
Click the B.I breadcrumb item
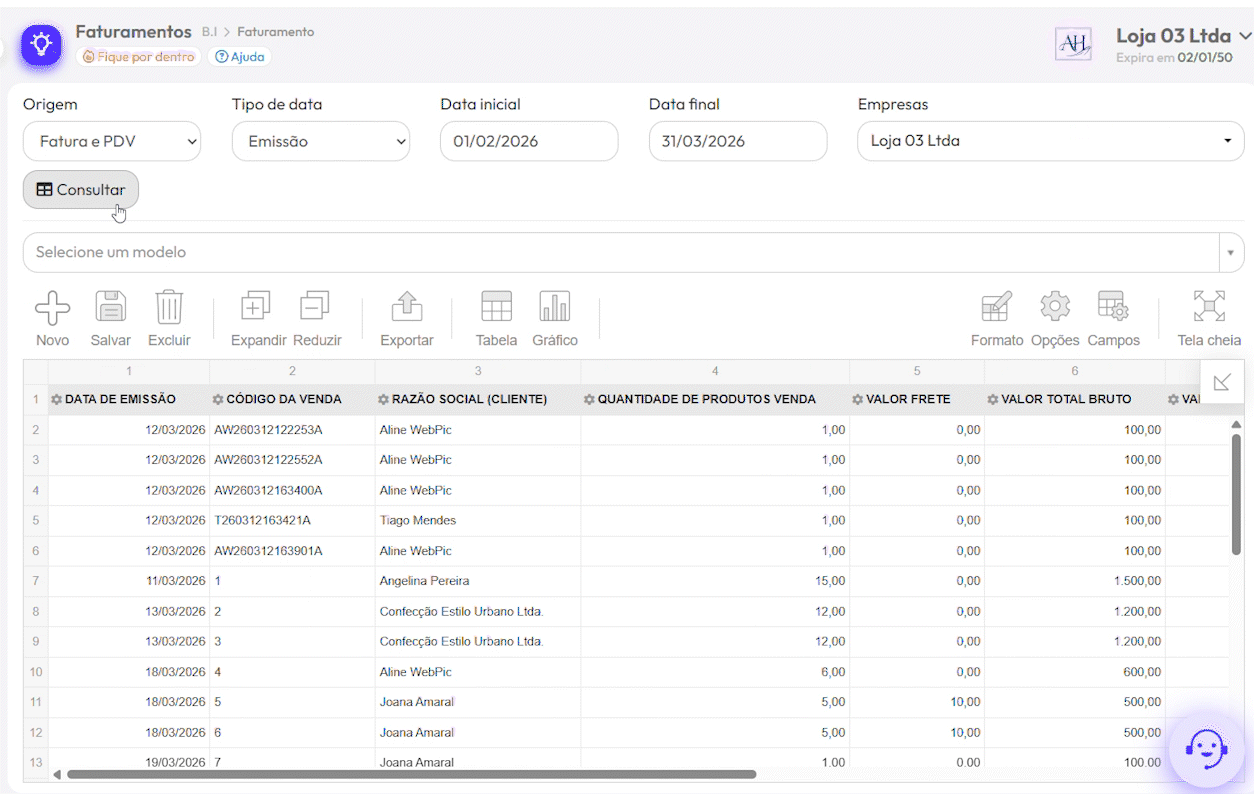(209, 32)
